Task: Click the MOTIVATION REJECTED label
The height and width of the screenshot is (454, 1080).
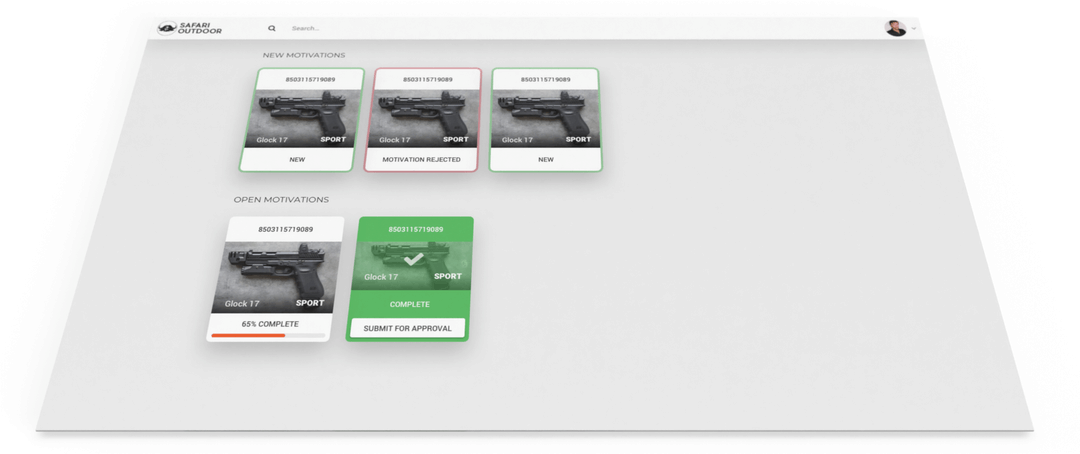Action: (x=422, y=159)
